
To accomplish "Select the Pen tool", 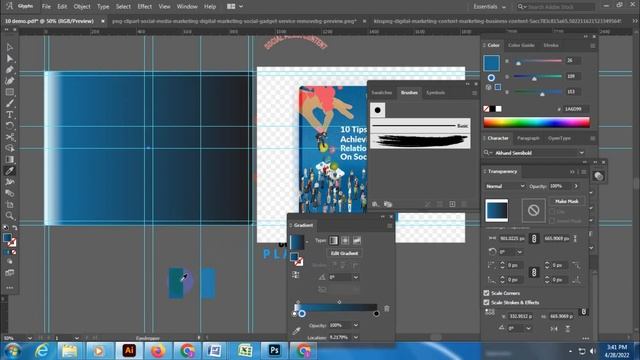I will (x=9, y=70).
